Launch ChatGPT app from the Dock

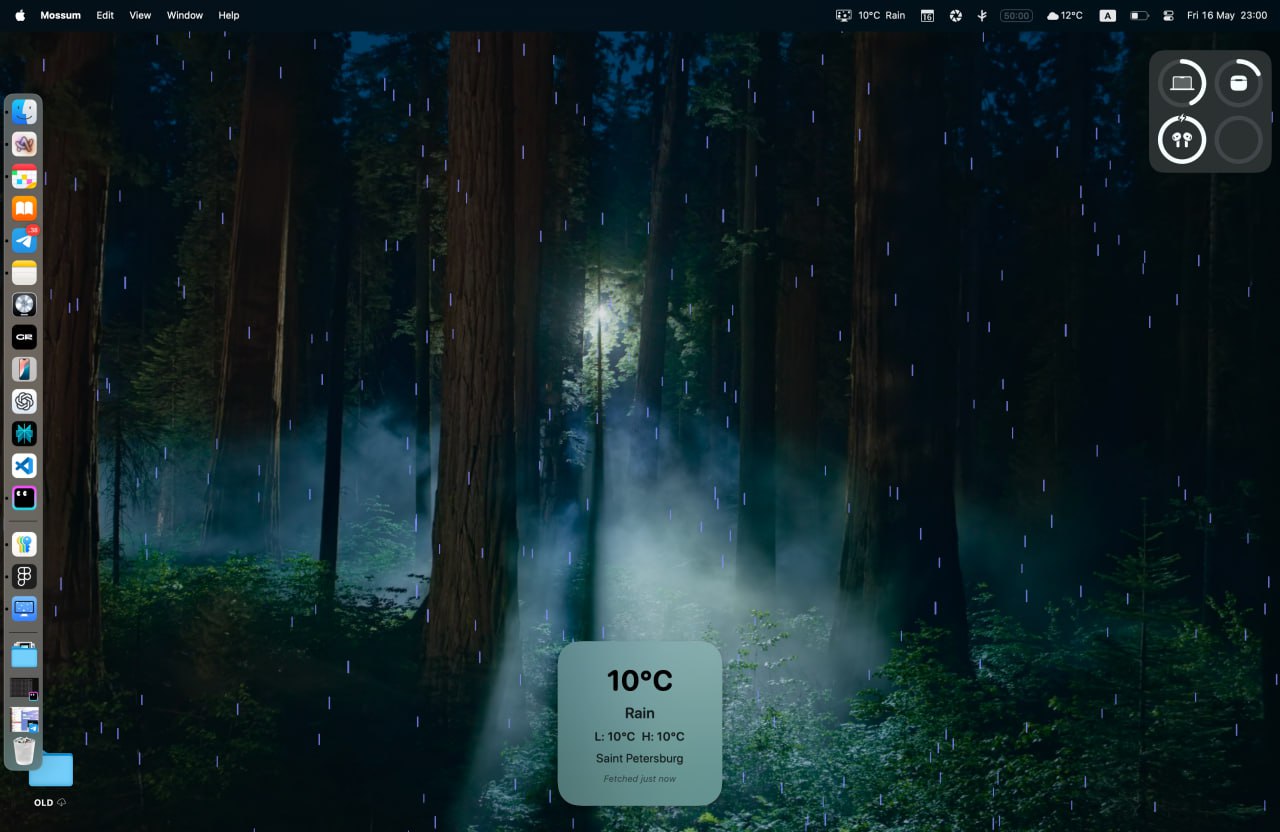coord(24,401)
